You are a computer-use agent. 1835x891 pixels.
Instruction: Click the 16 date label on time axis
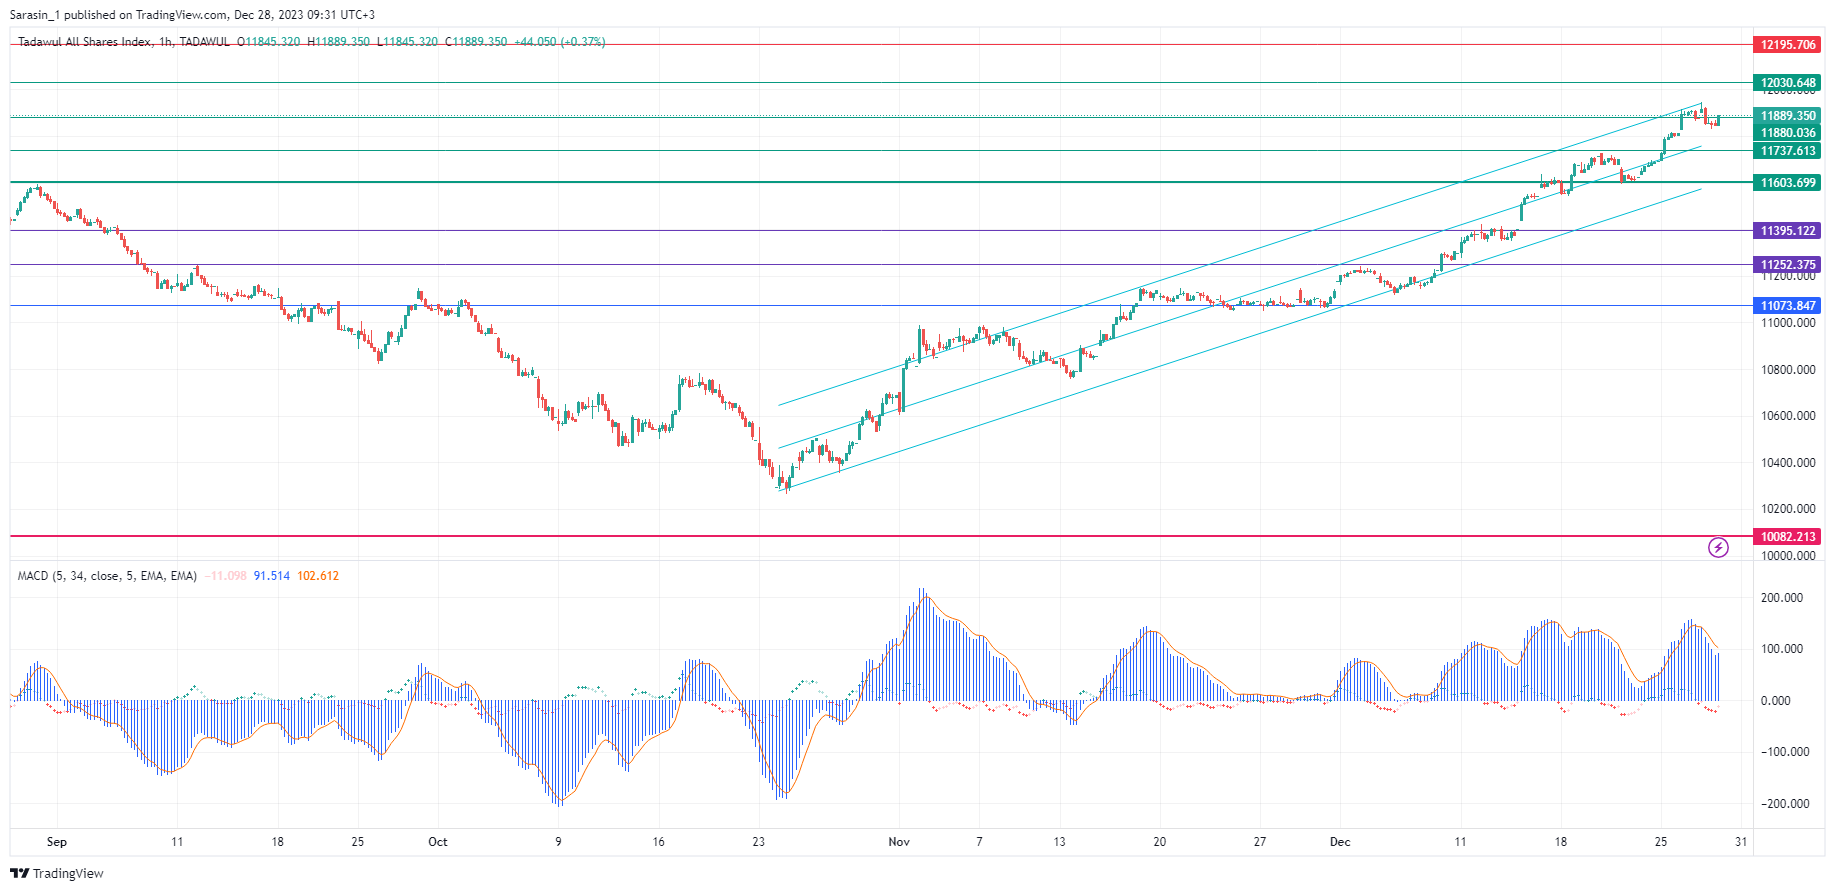pyautogui.click(x=658, y=842)
